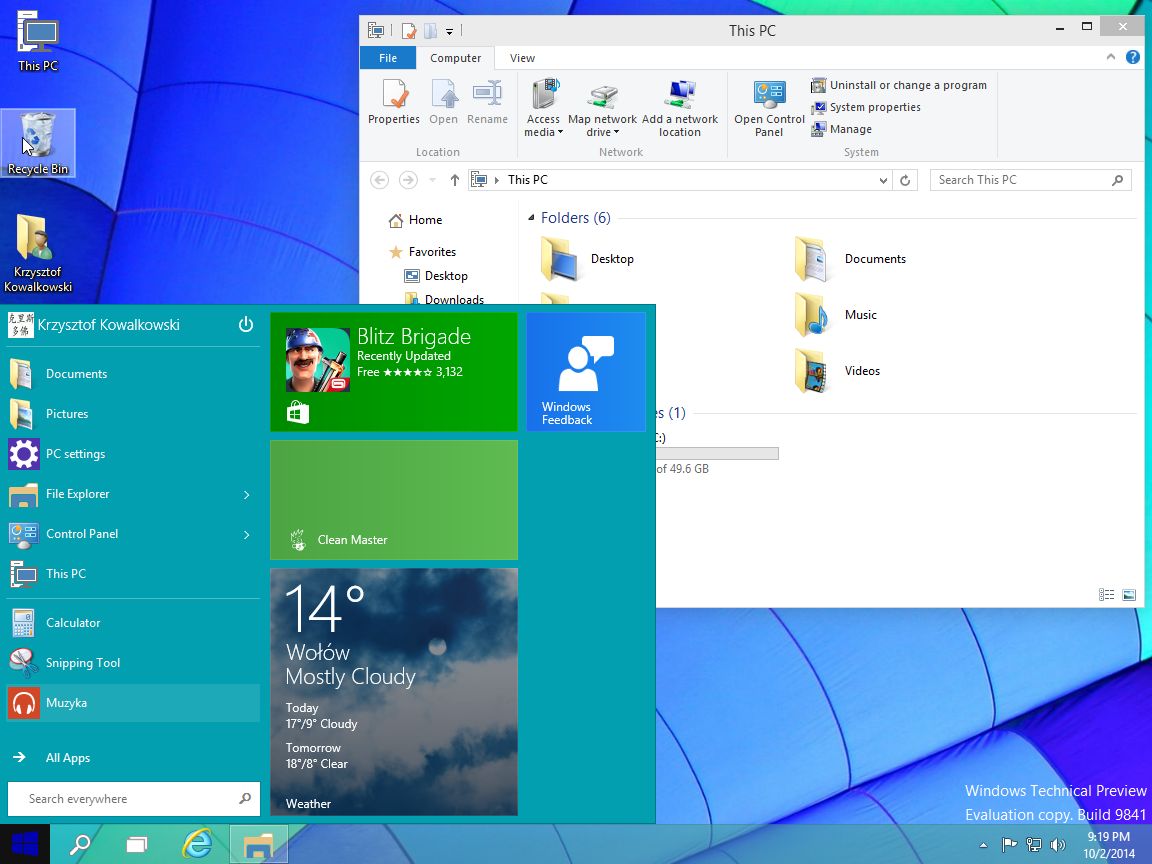Launch Muzyka from Start menu
The image size is (1152, 864).
tap(133, 703)
